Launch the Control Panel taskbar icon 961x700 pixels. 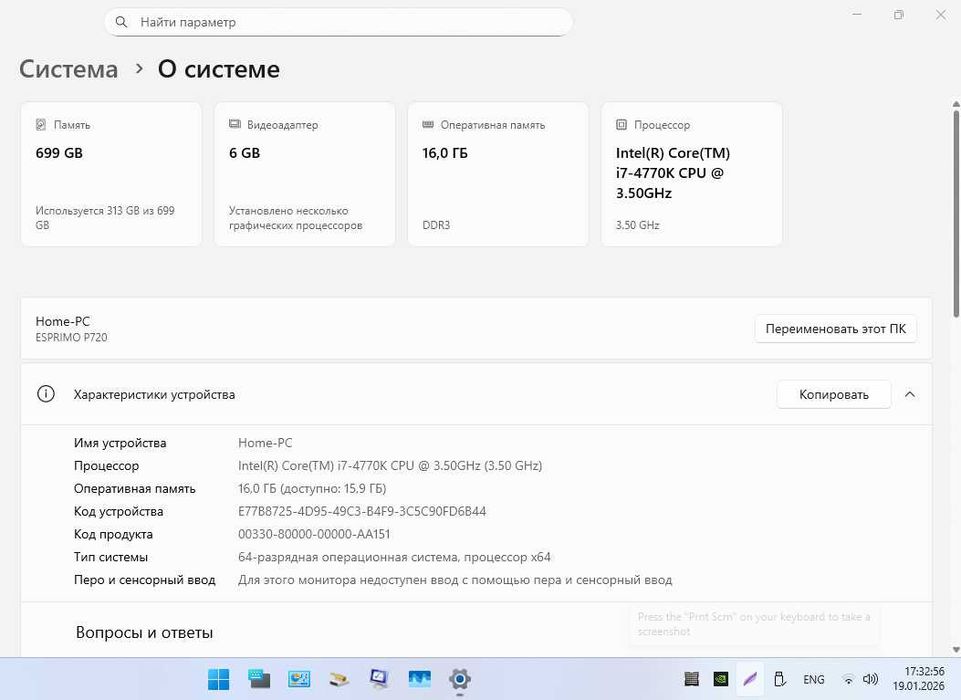point(299,679)
